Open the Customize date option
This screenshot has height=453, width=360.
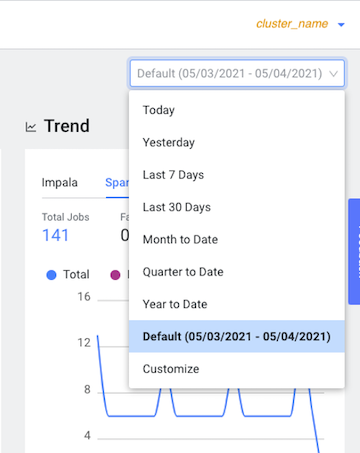(237, 369)
